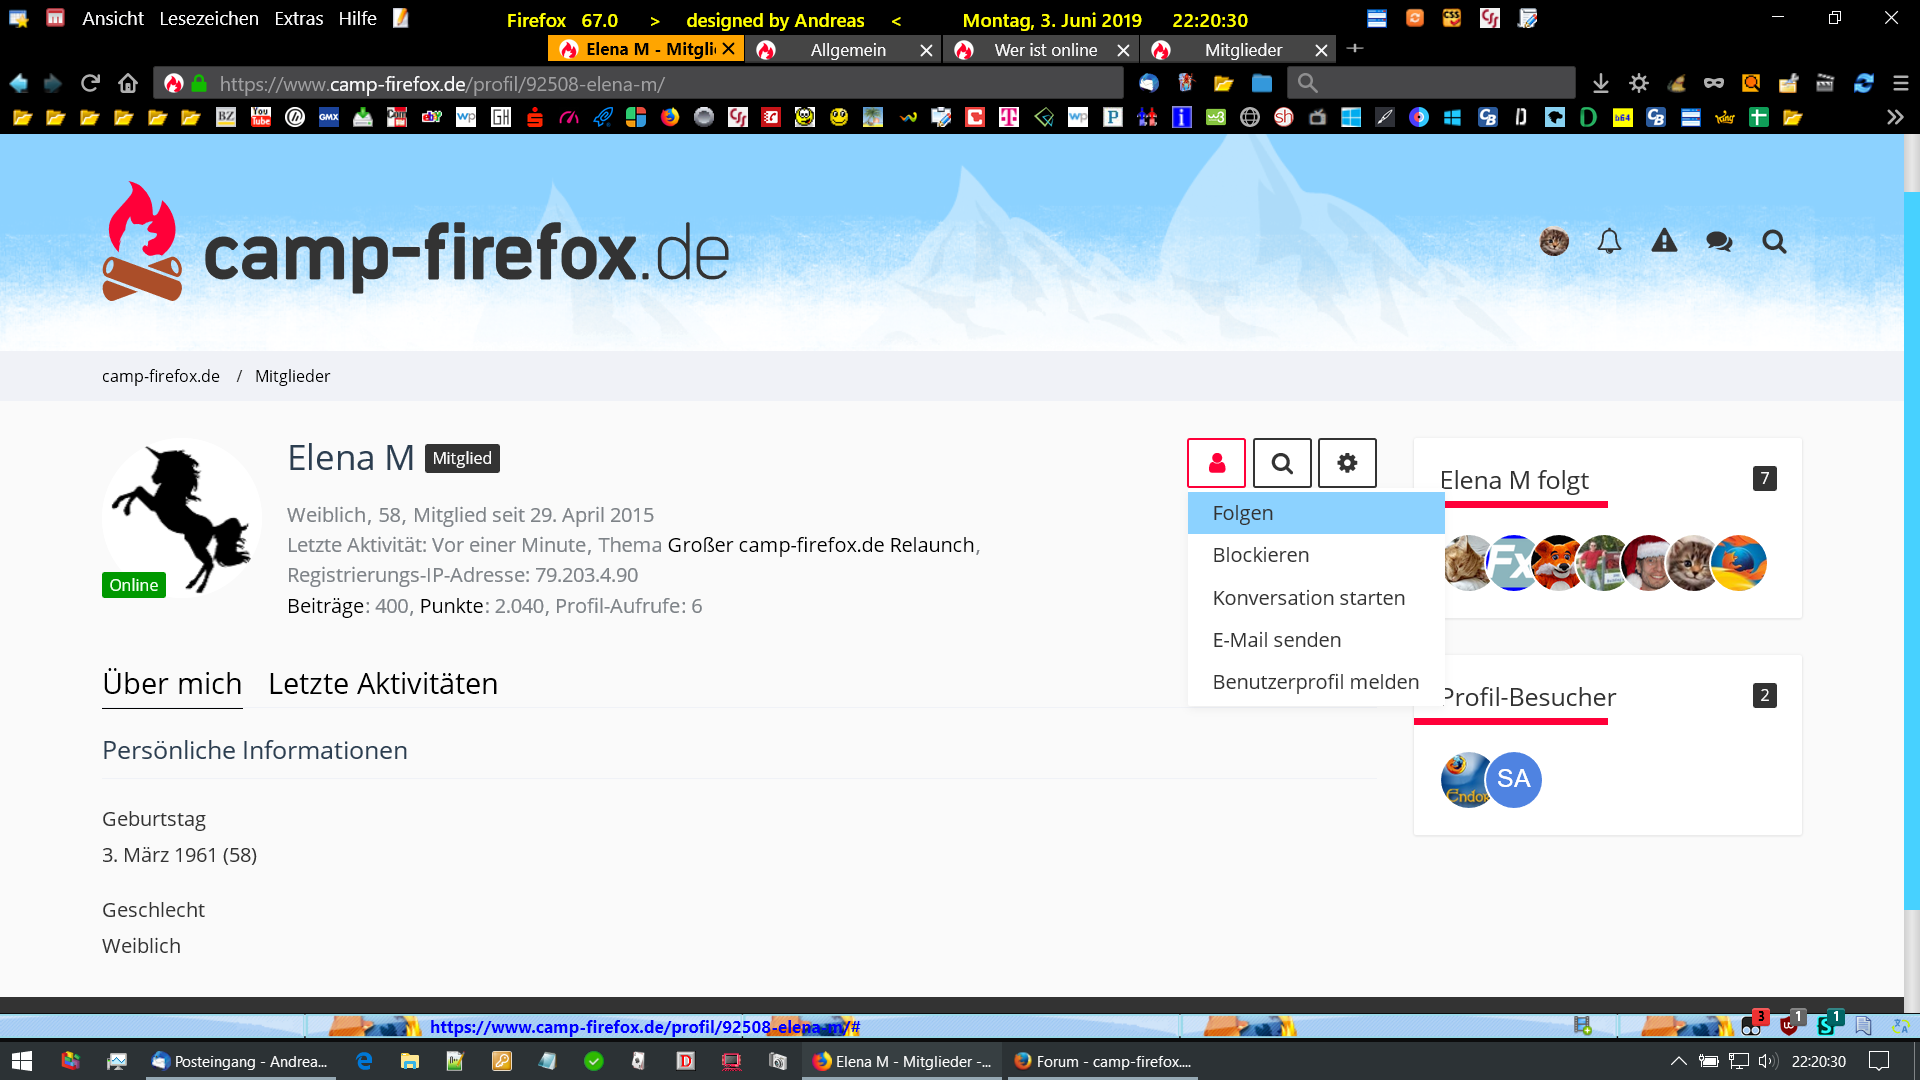1920x1080 pixels.
Task: Open the Großer camp-firefox.de Relaunch link
Action: pyautogui.click(x=820, y=545)
